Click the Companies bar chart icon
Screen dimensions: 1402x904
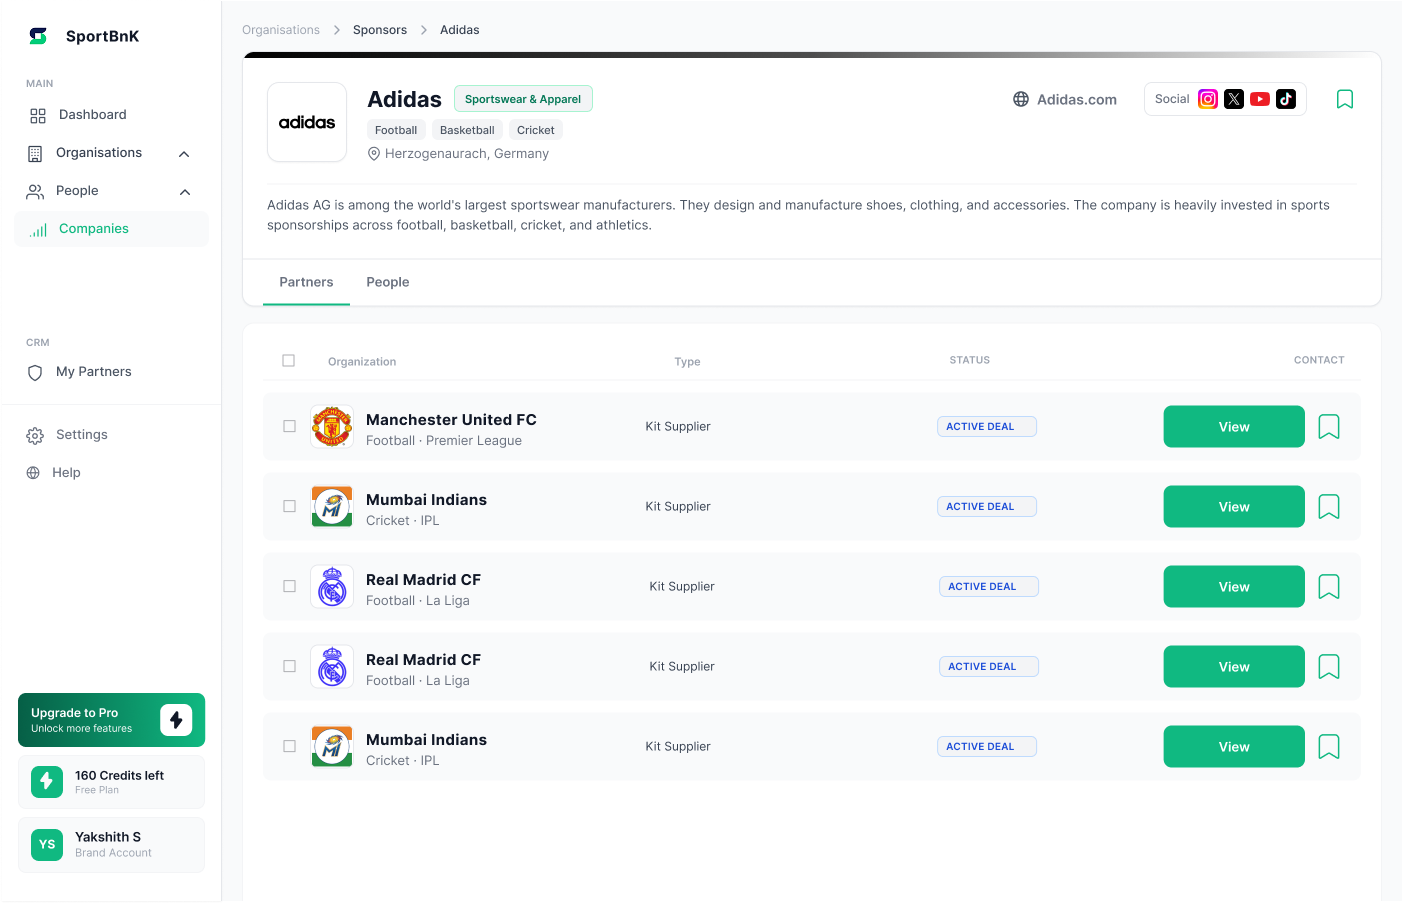(x=38, y=230)
